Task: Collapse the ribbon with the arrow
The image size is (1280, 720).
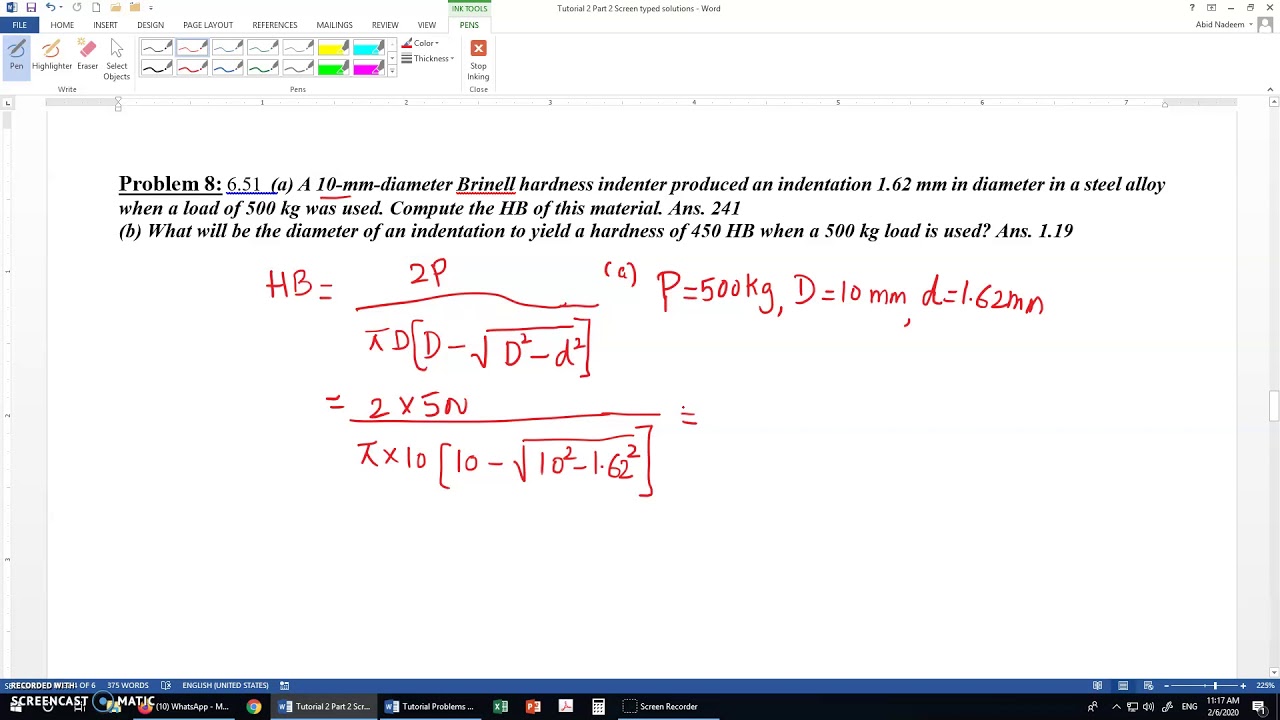Action: 1270,89
